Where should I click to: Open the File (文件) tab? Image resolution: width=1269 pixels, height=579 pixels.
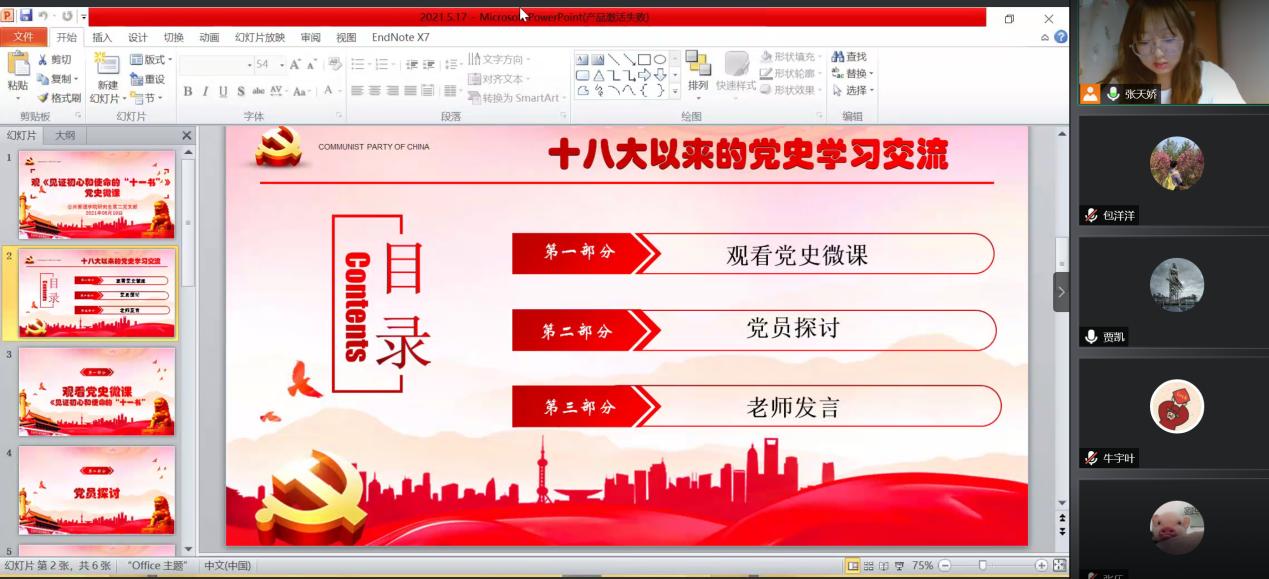point(23,37)
